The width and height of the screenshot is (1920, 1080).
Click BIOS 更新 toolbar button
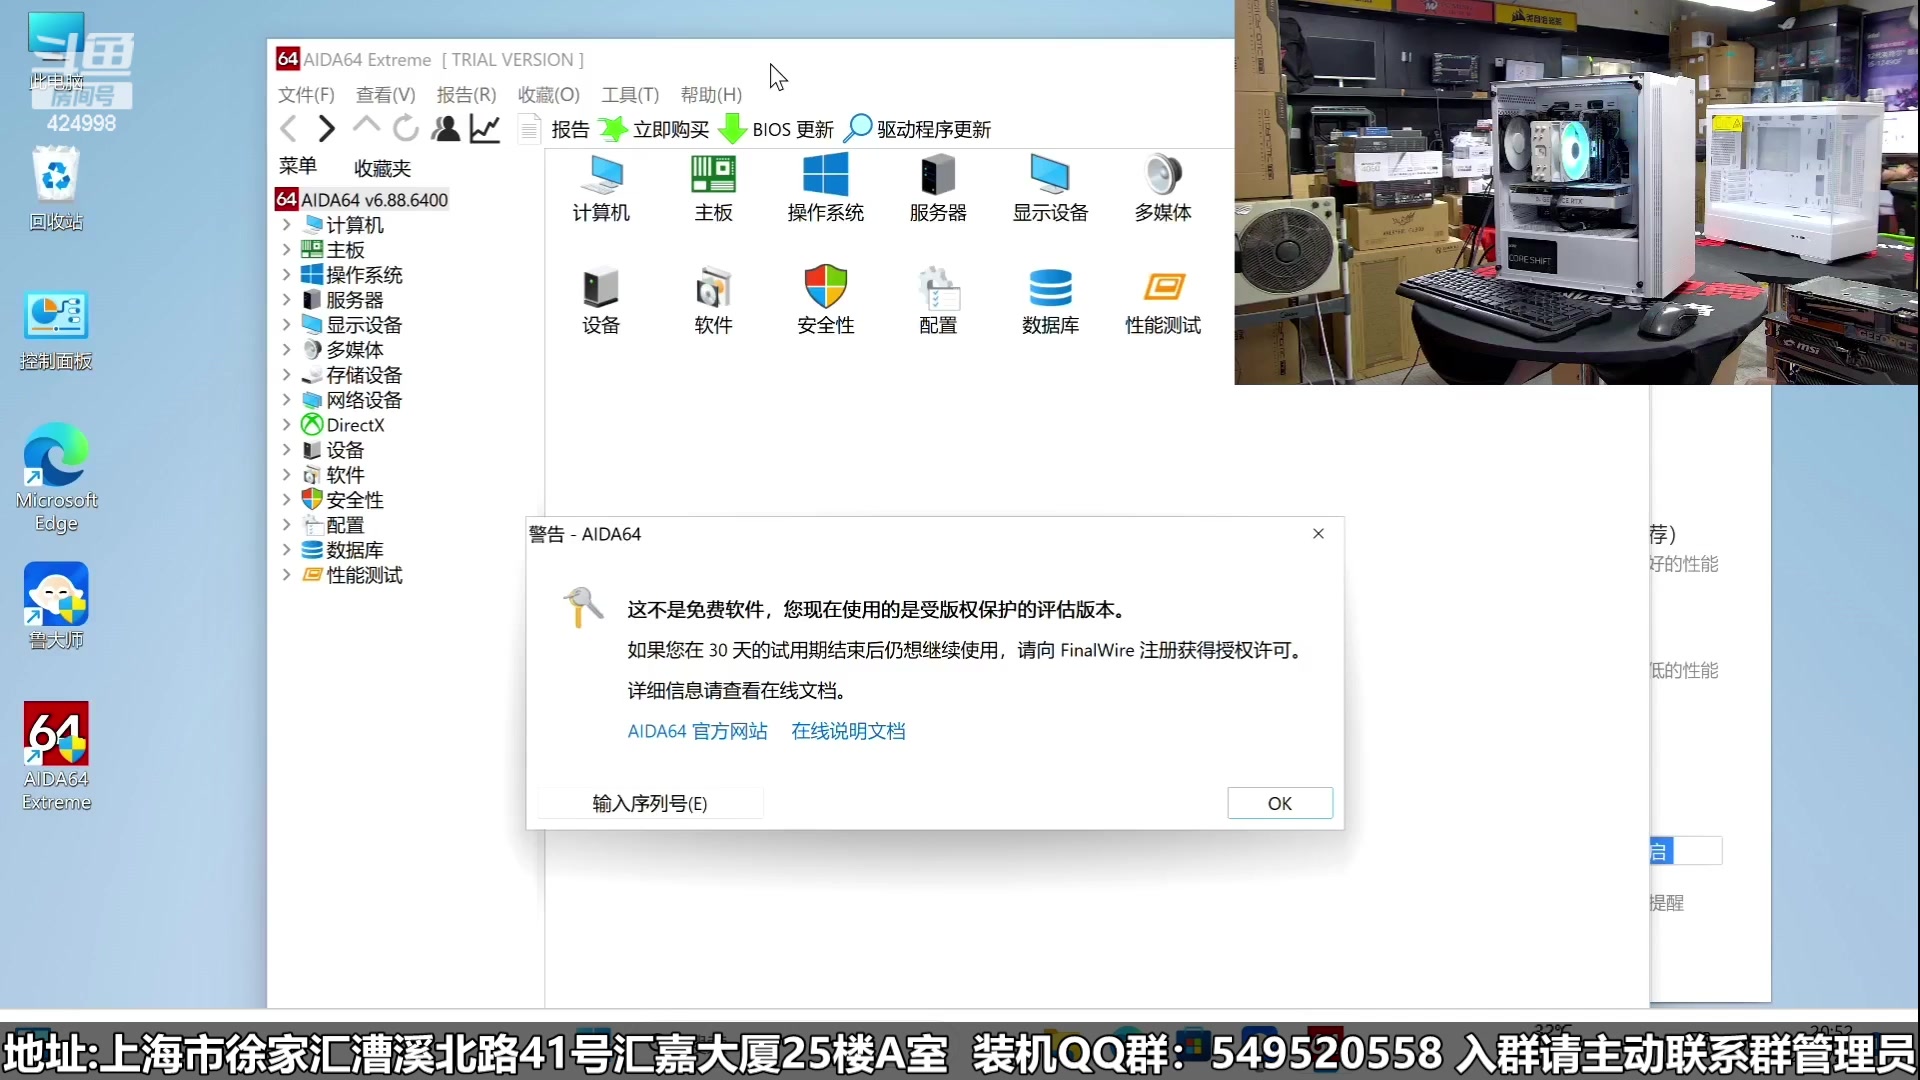pyautogui.click(x=777, y=129)
